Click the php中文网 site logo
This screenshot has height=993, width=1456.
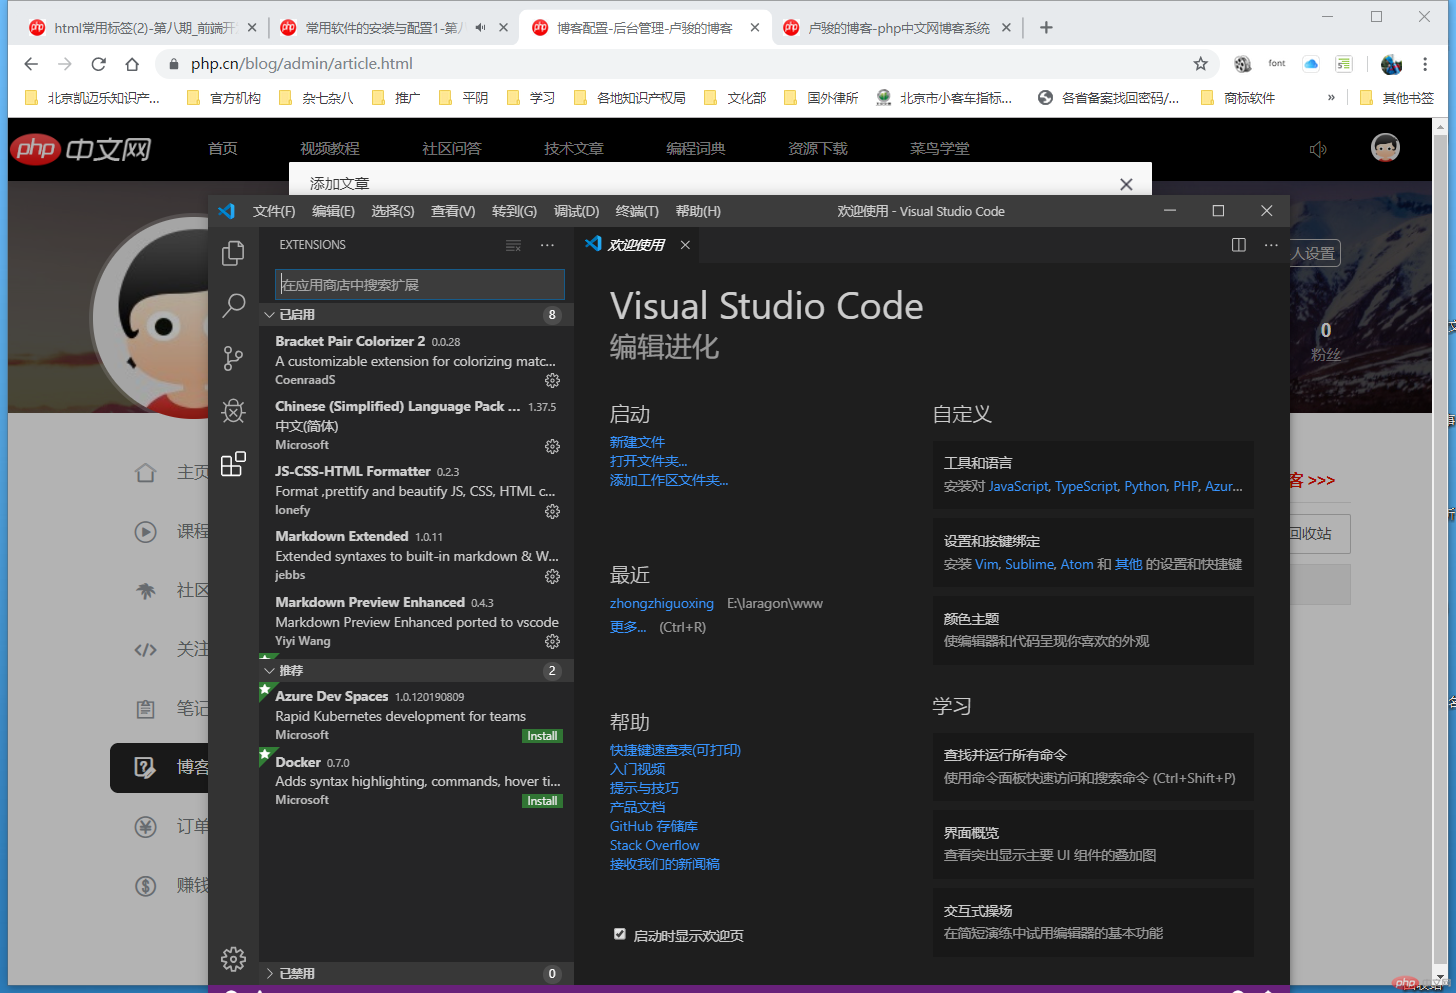coord(82,149)
